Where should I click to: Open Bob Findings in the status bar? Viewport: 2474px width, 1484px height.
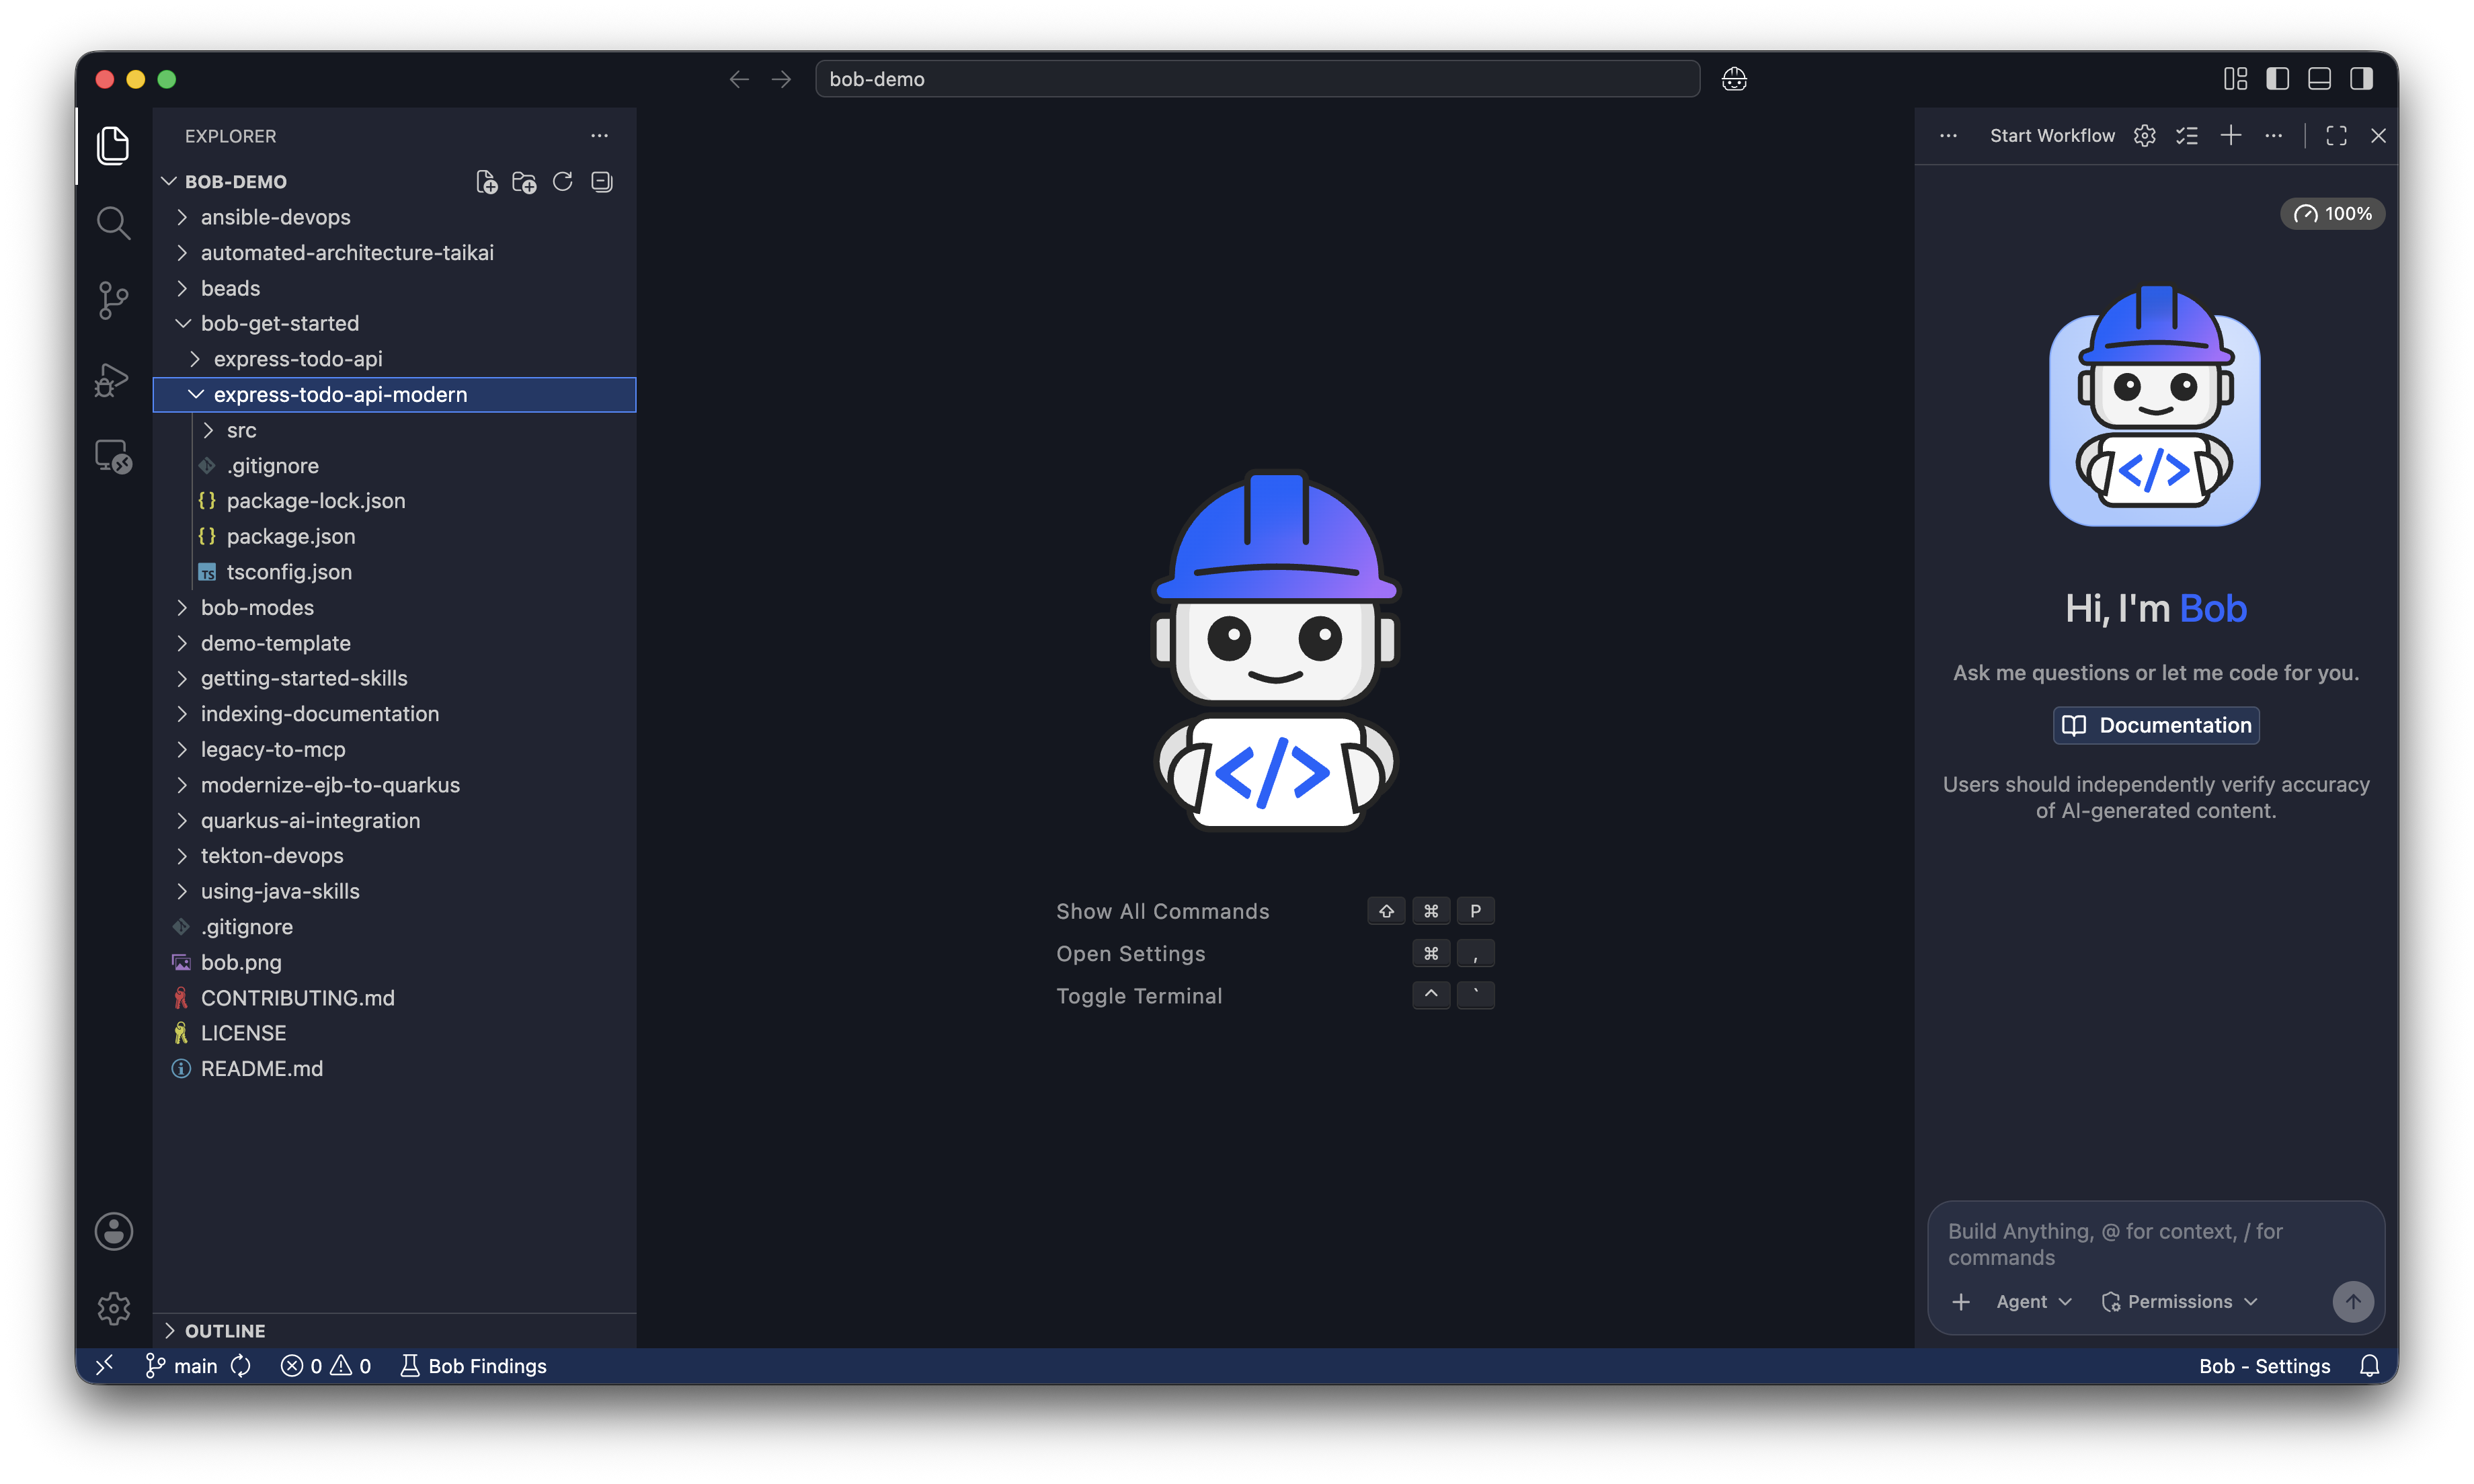pos(473,1366)
